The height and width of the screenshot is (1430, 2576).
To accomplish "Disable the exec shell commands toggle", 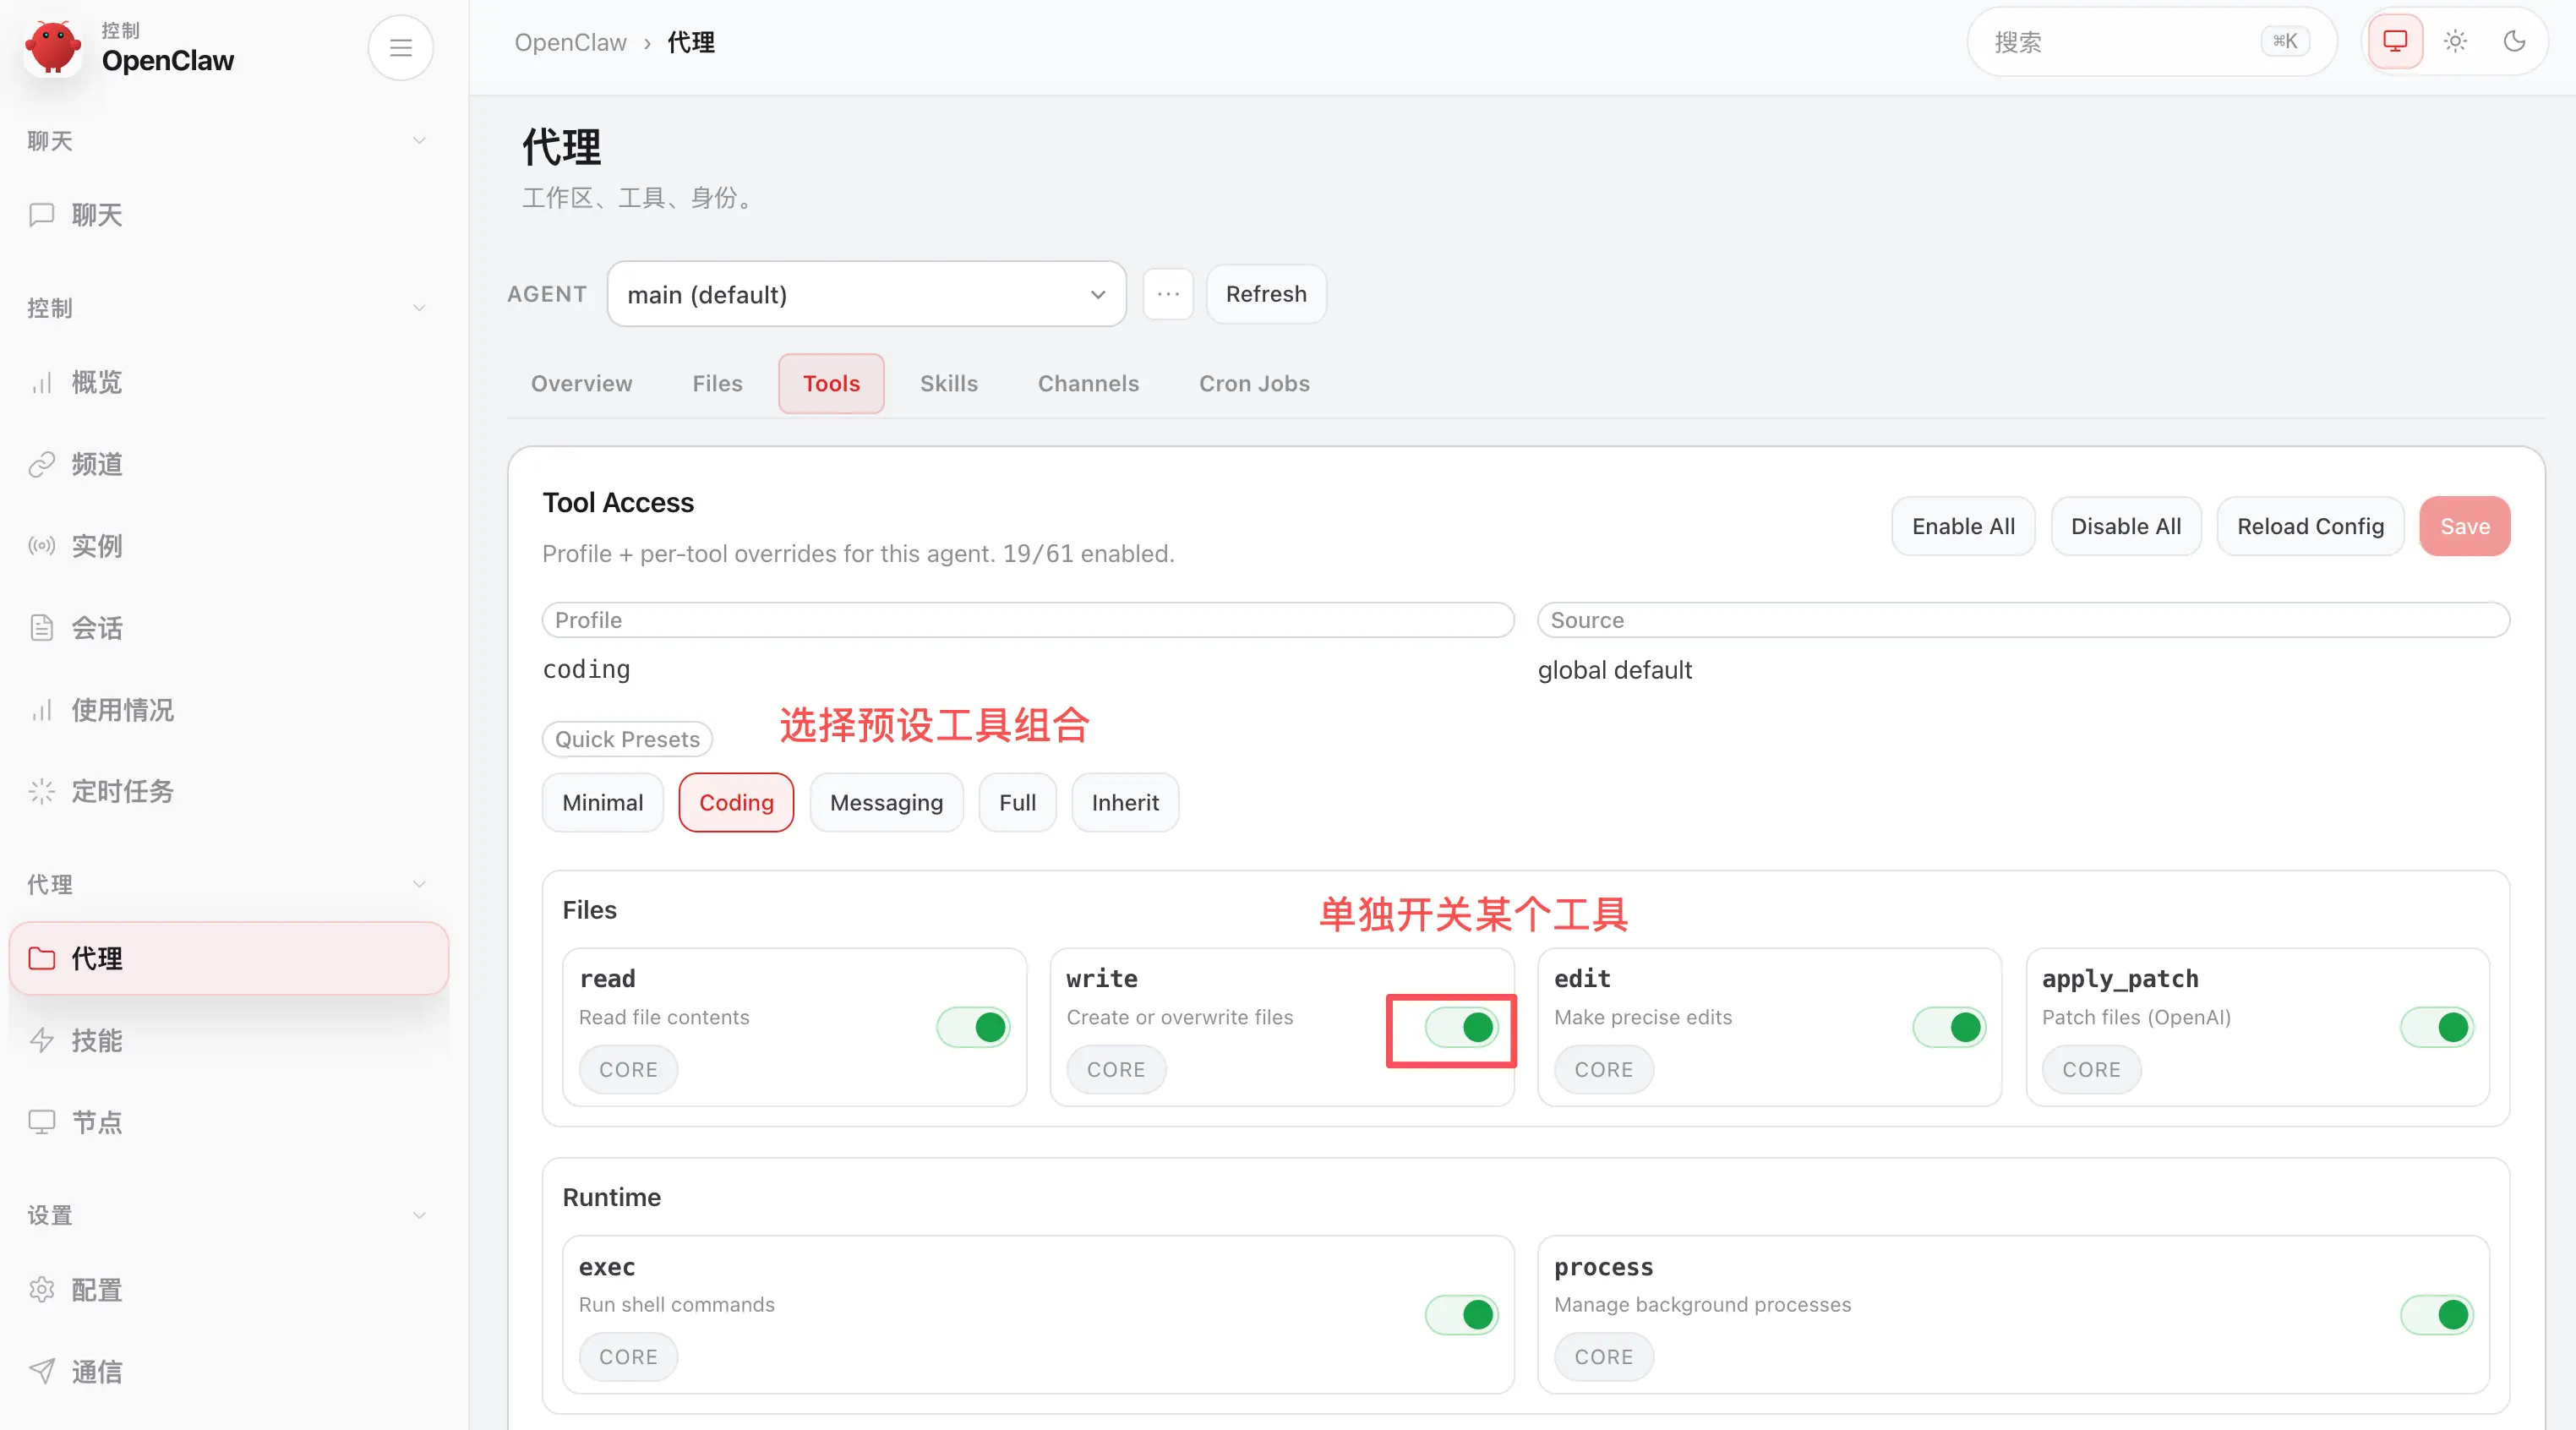I will point(1460,1314).
